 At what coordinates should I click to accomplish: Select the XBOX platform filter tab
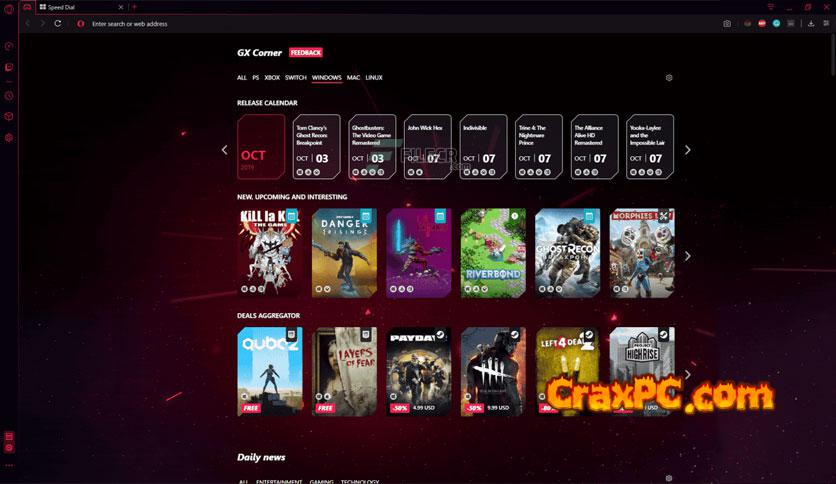click(272, 78)
